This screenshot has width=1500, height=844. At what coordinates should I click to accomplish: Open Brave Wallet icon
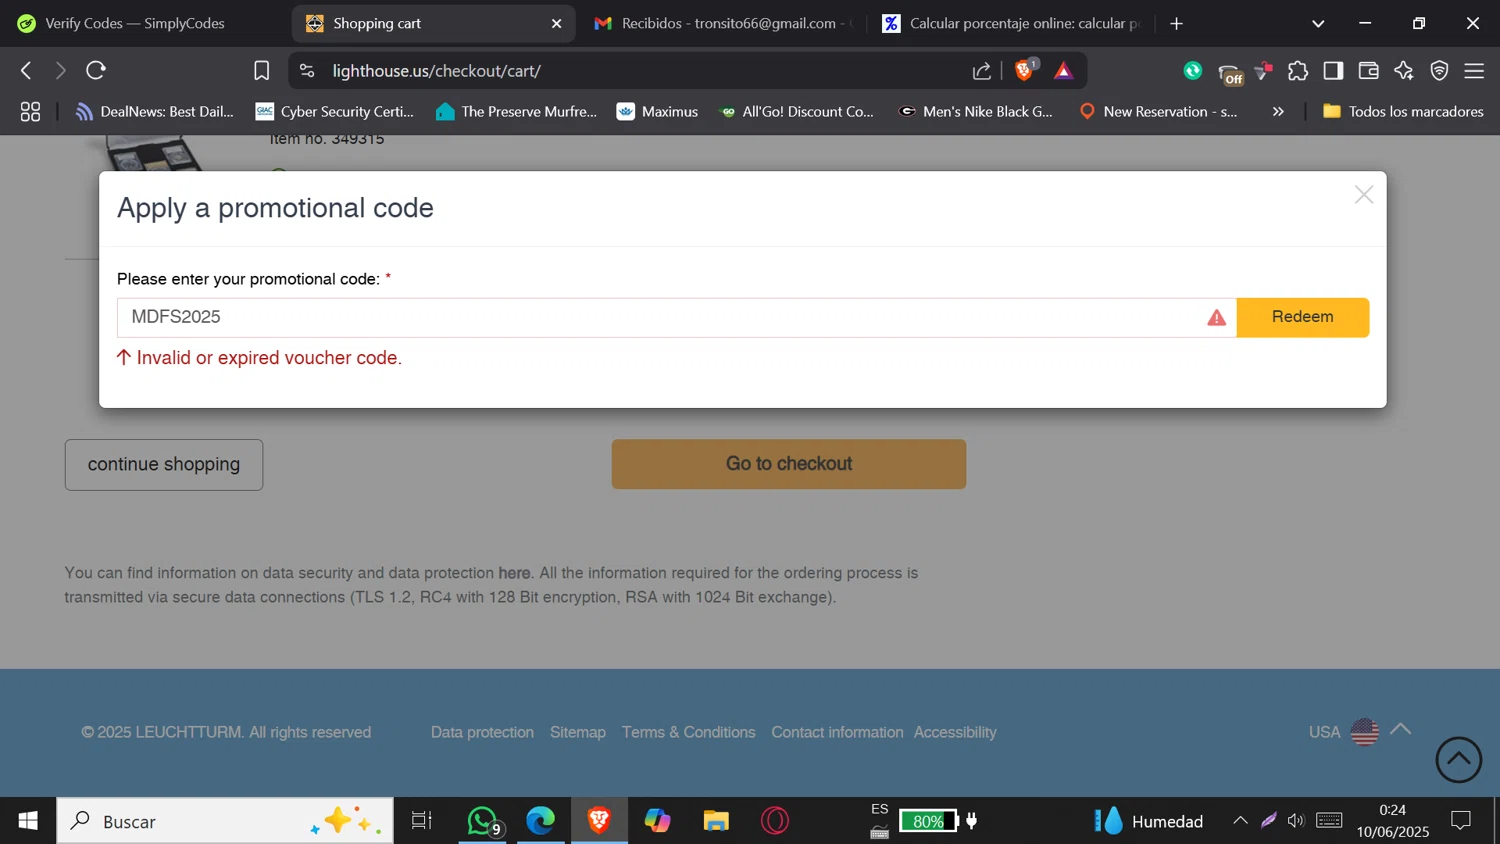coord(1368,70)
